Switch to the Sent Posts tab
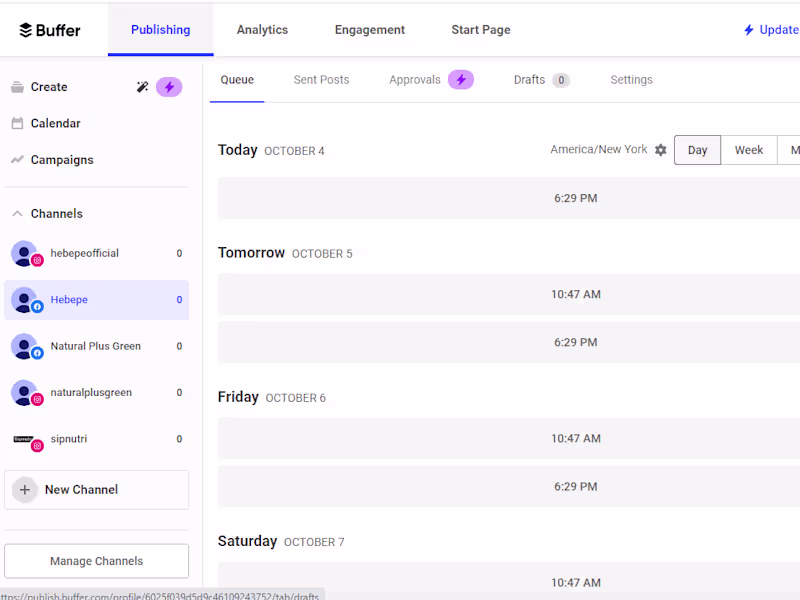The image size is (800, 600). click(x=321, y=80)
